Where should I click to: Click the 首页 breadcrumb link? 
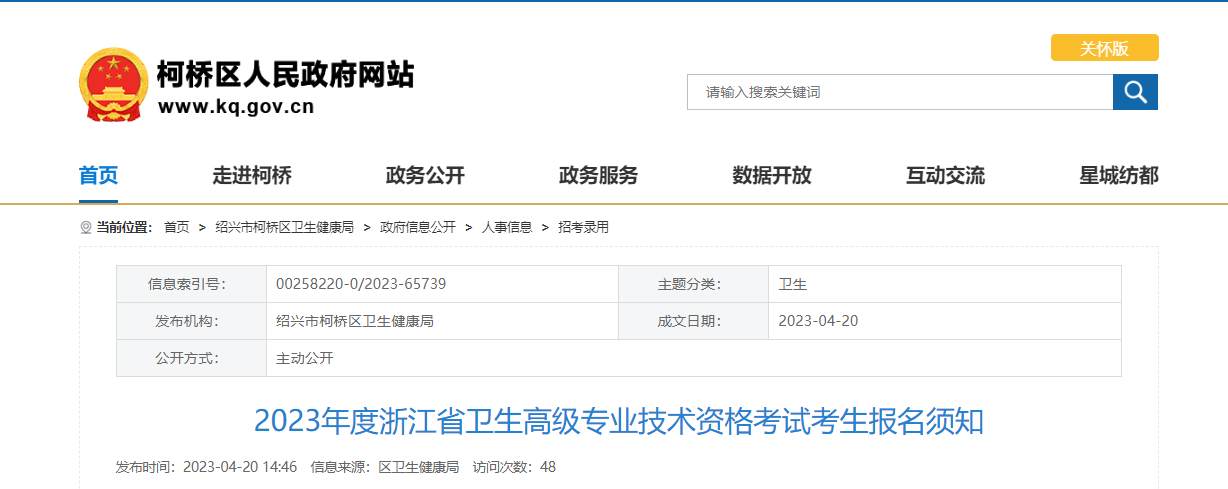[176, 228]
